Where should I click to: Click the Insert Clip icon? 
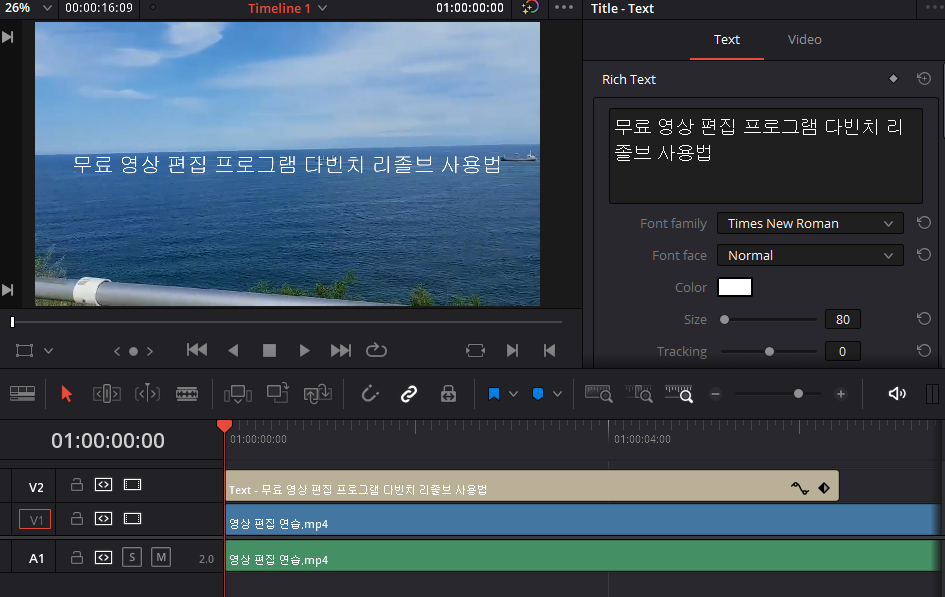[x=237, y=394]
